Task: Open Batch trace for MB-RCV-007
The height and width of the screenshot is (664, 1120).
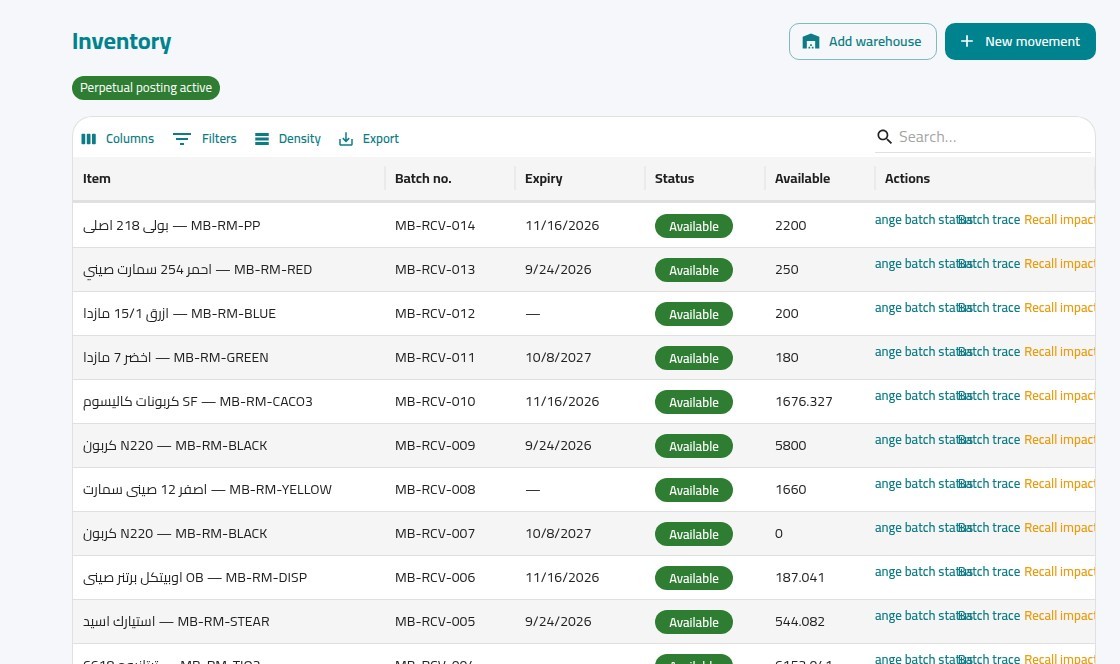Action: point(989,528)
